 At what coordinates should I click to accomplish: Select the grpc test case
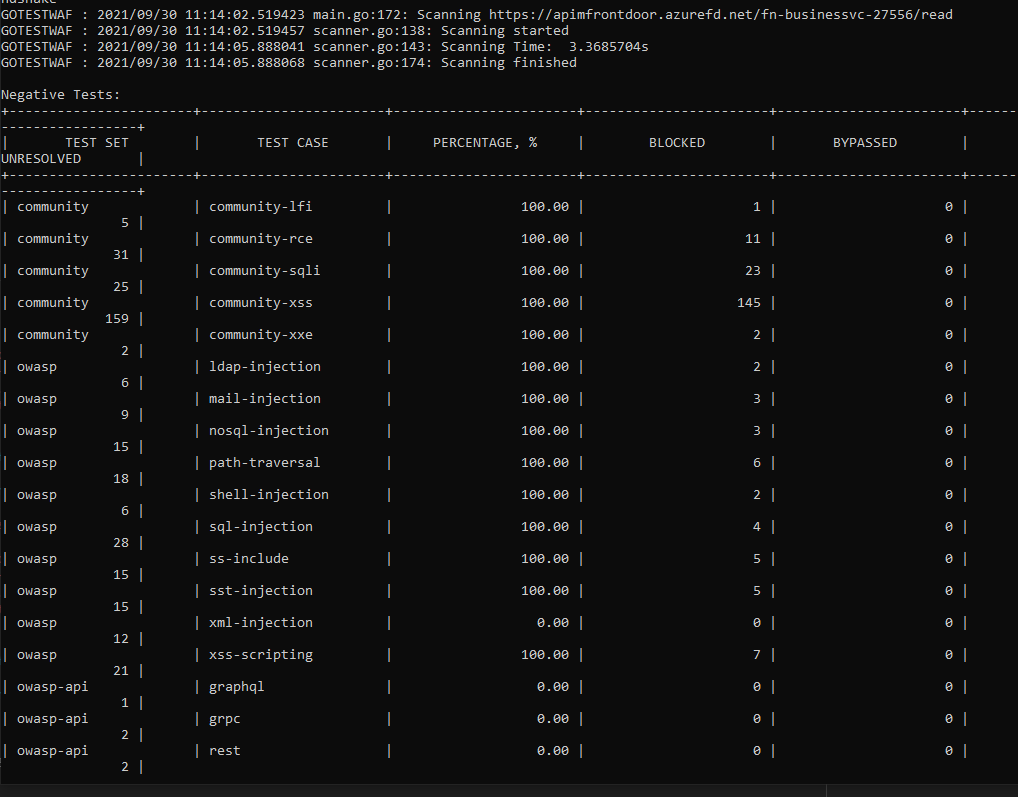pos(224,718)
